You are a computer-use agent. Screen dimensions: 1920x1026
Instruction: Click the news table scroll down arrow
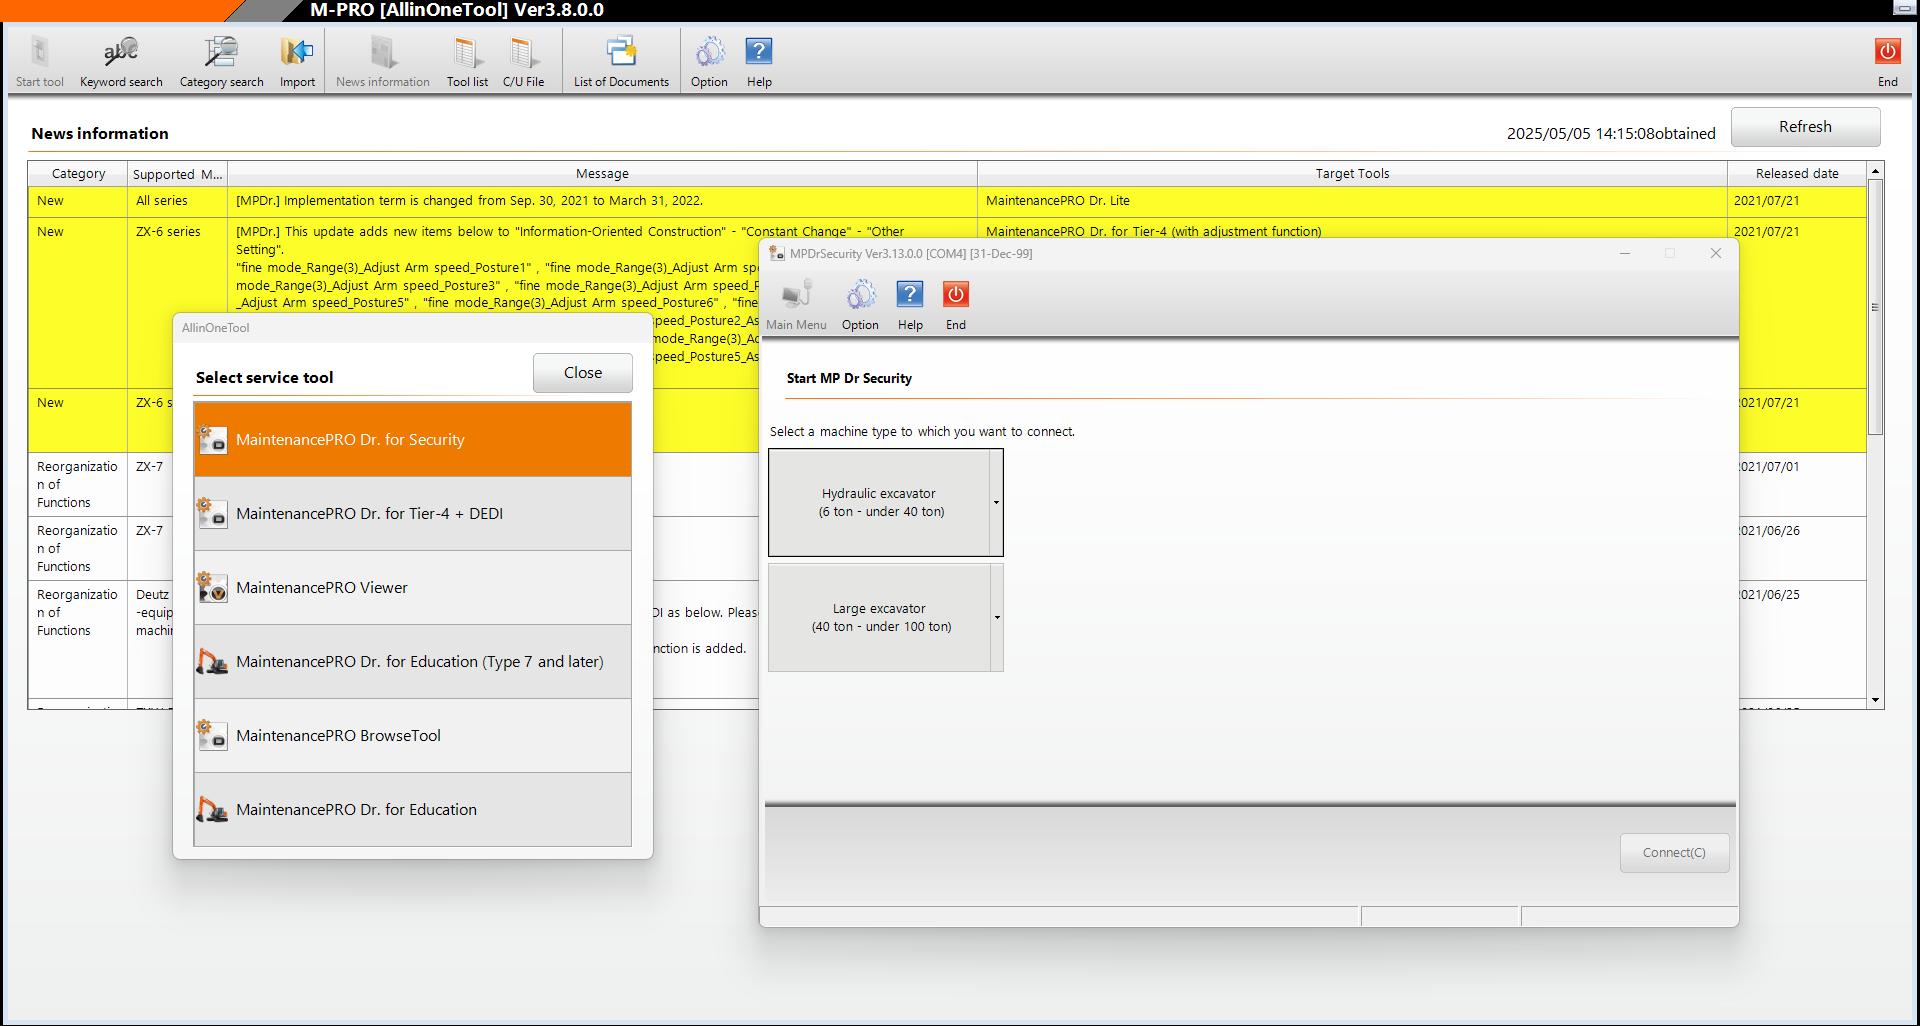point(1875,700)
